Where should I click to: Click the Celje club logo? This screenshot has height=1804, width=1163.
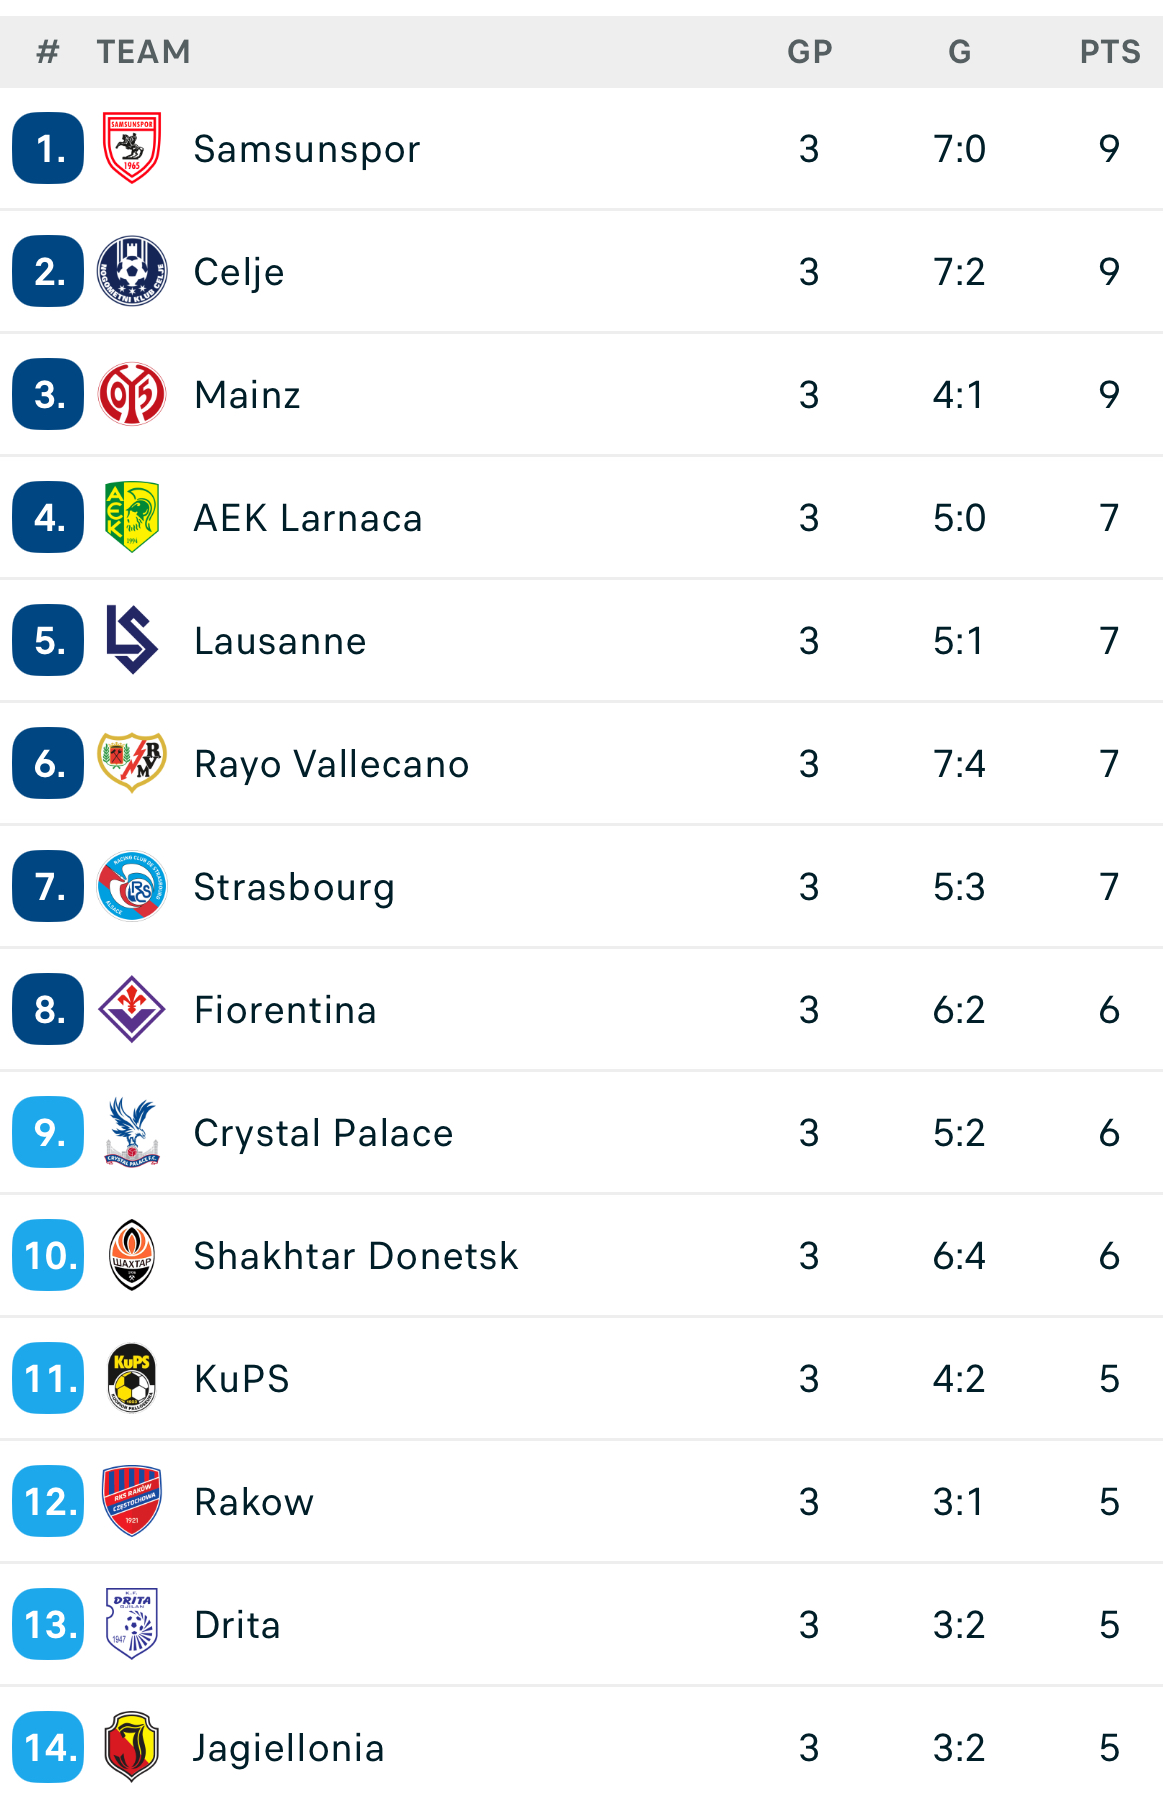pyautogui.click(x=132, y=271)
